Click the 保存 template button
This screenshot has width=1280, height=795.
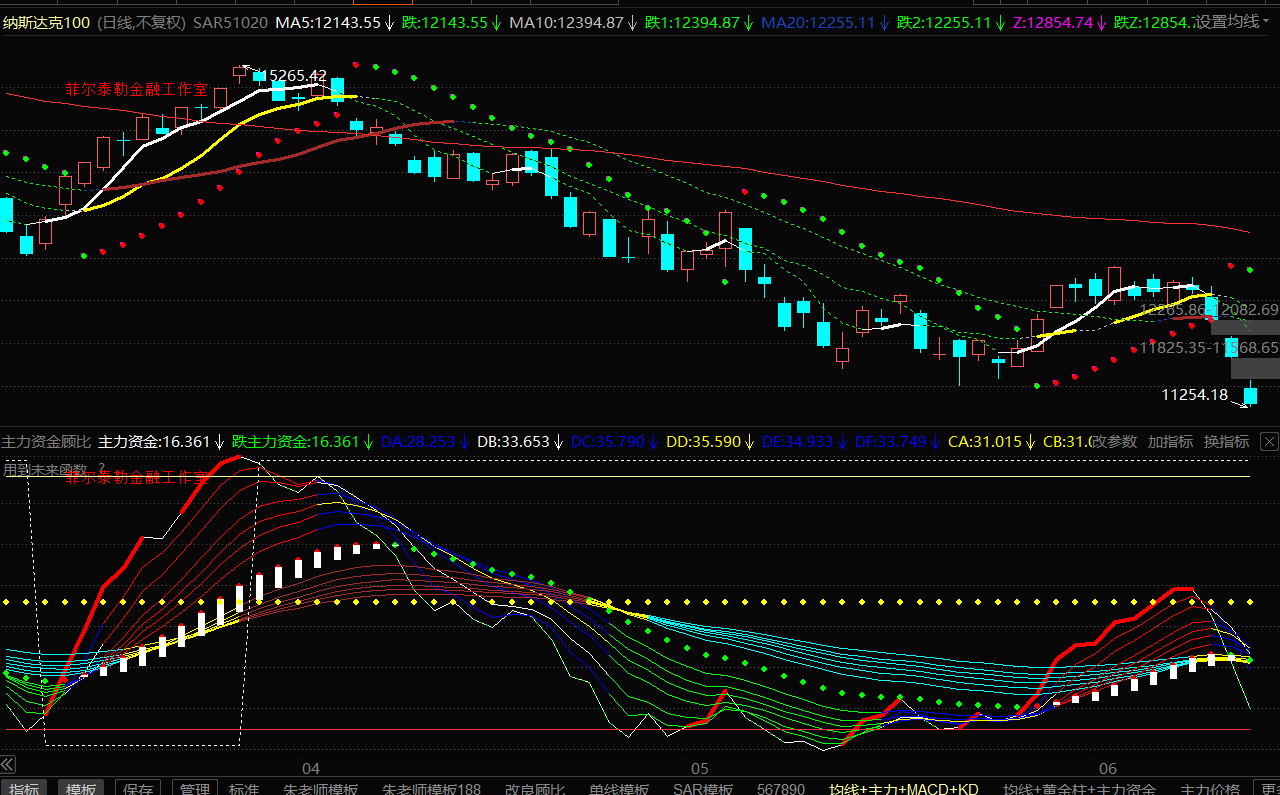point(138,788)
